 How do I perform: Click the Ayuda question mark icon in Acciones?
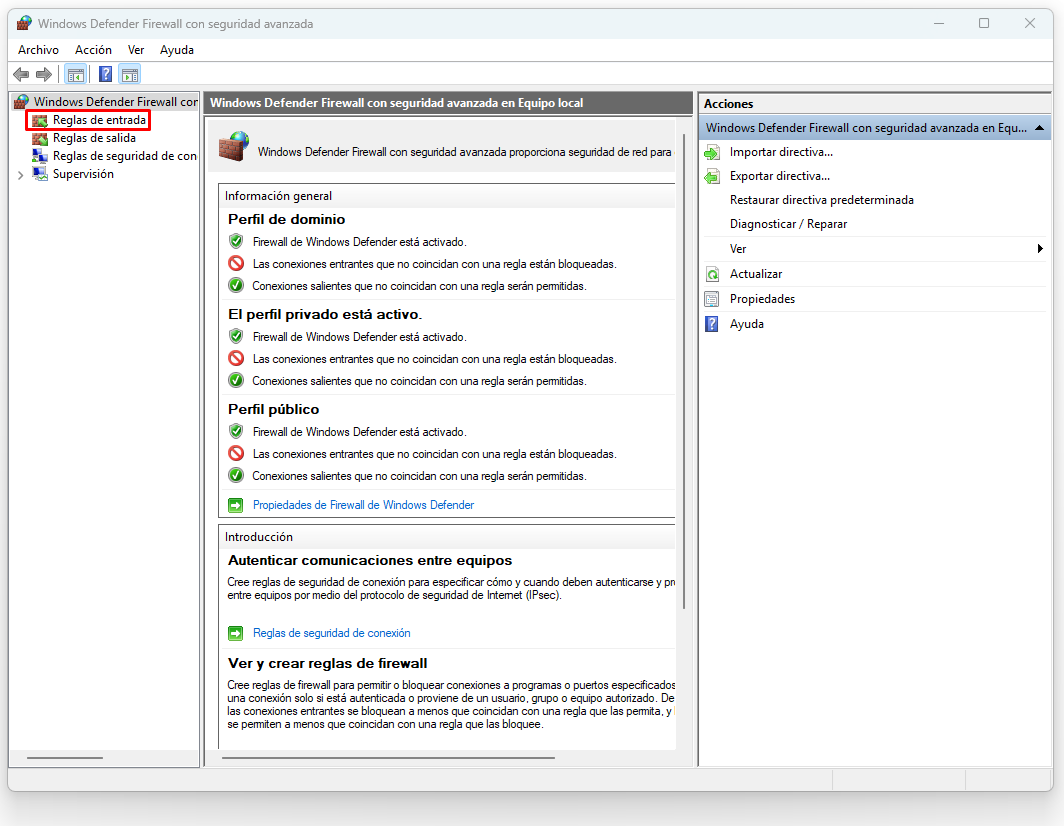tap(712, 324)
